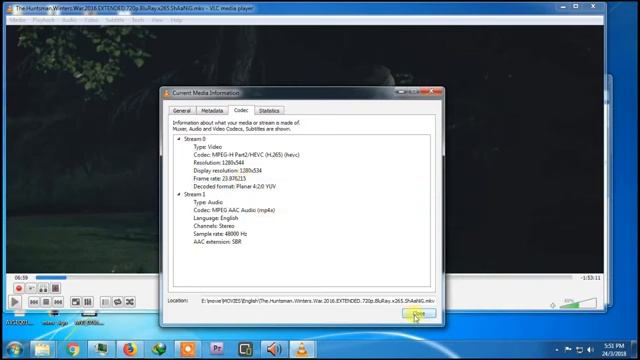This screenshot has width=640, height=360.
Task: Click the Action Center flag tray icon
Action: tap(568, 350)
